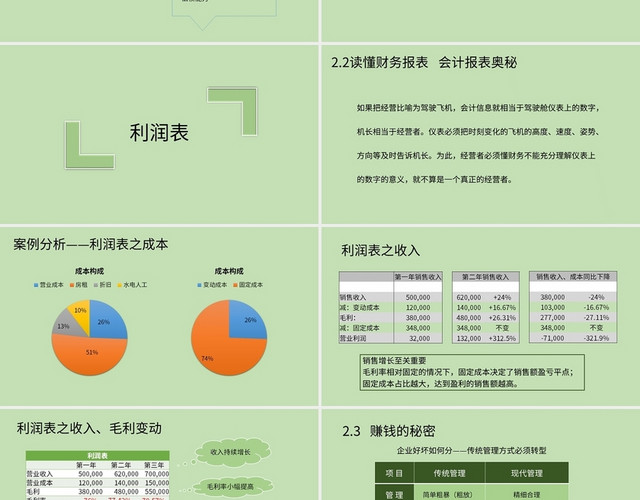Screen dimensions: 640x500
Task: Click the line starting with 机长相当于经营者
Action: pyautogui.click(x=478, y=132)
